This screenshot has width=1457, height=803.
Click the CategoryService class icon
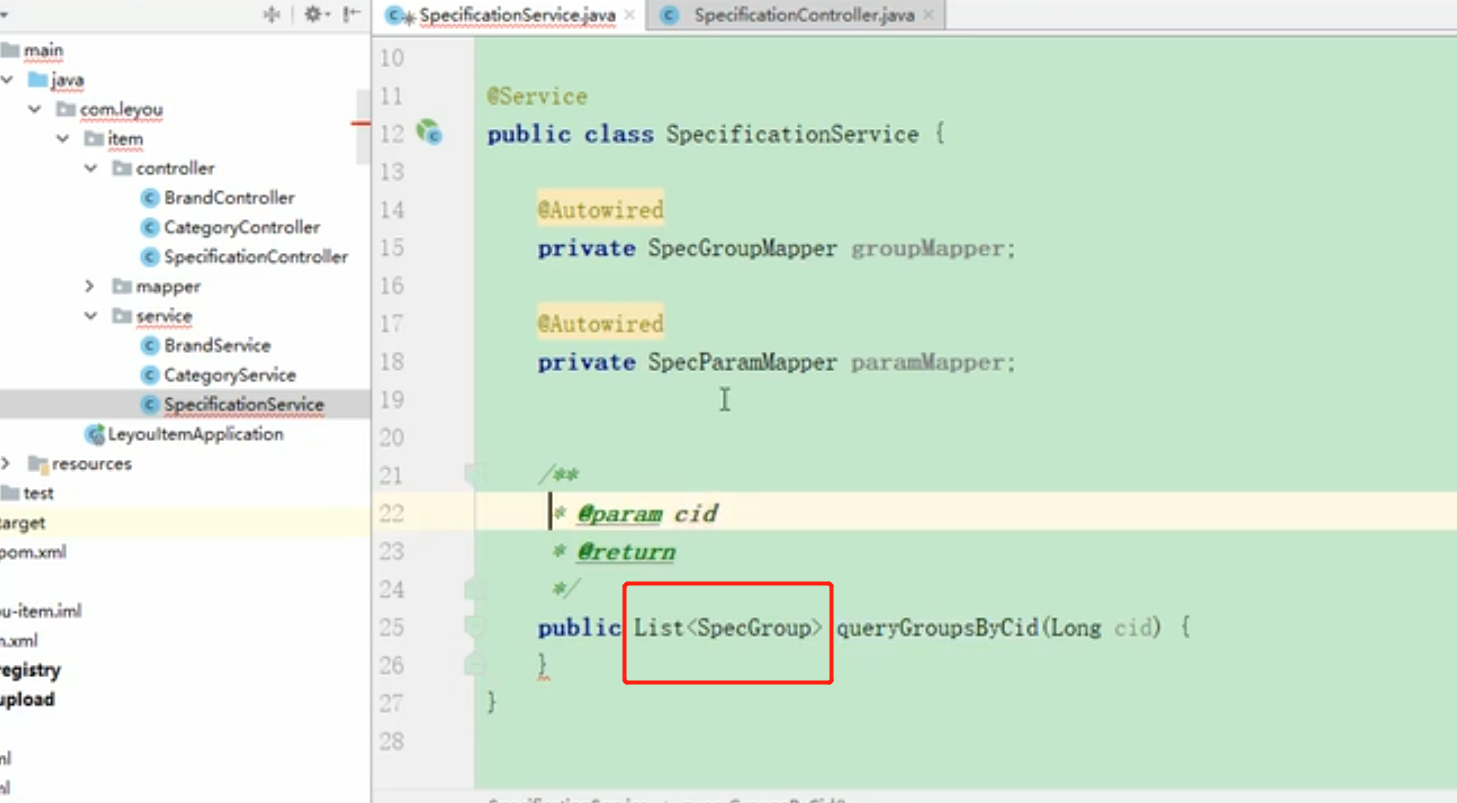coord(150,375)
